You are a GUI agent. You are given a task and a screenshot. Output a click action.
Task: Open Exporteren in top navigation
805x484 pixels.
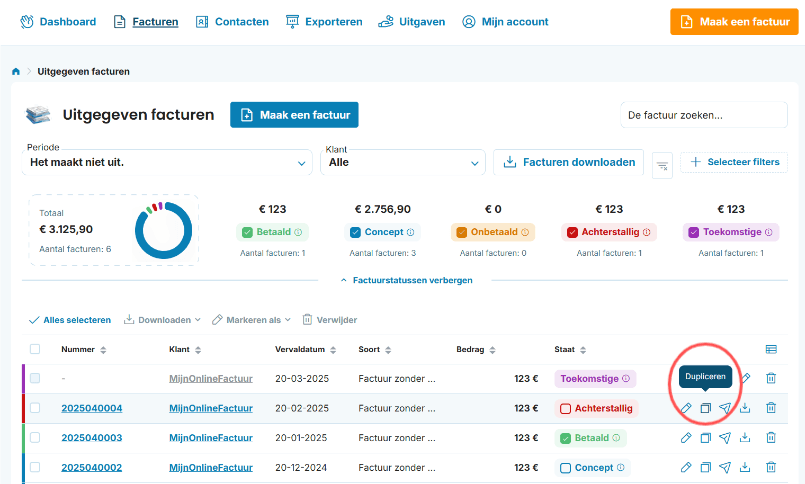pyautogui.click(x=324, y=22)
